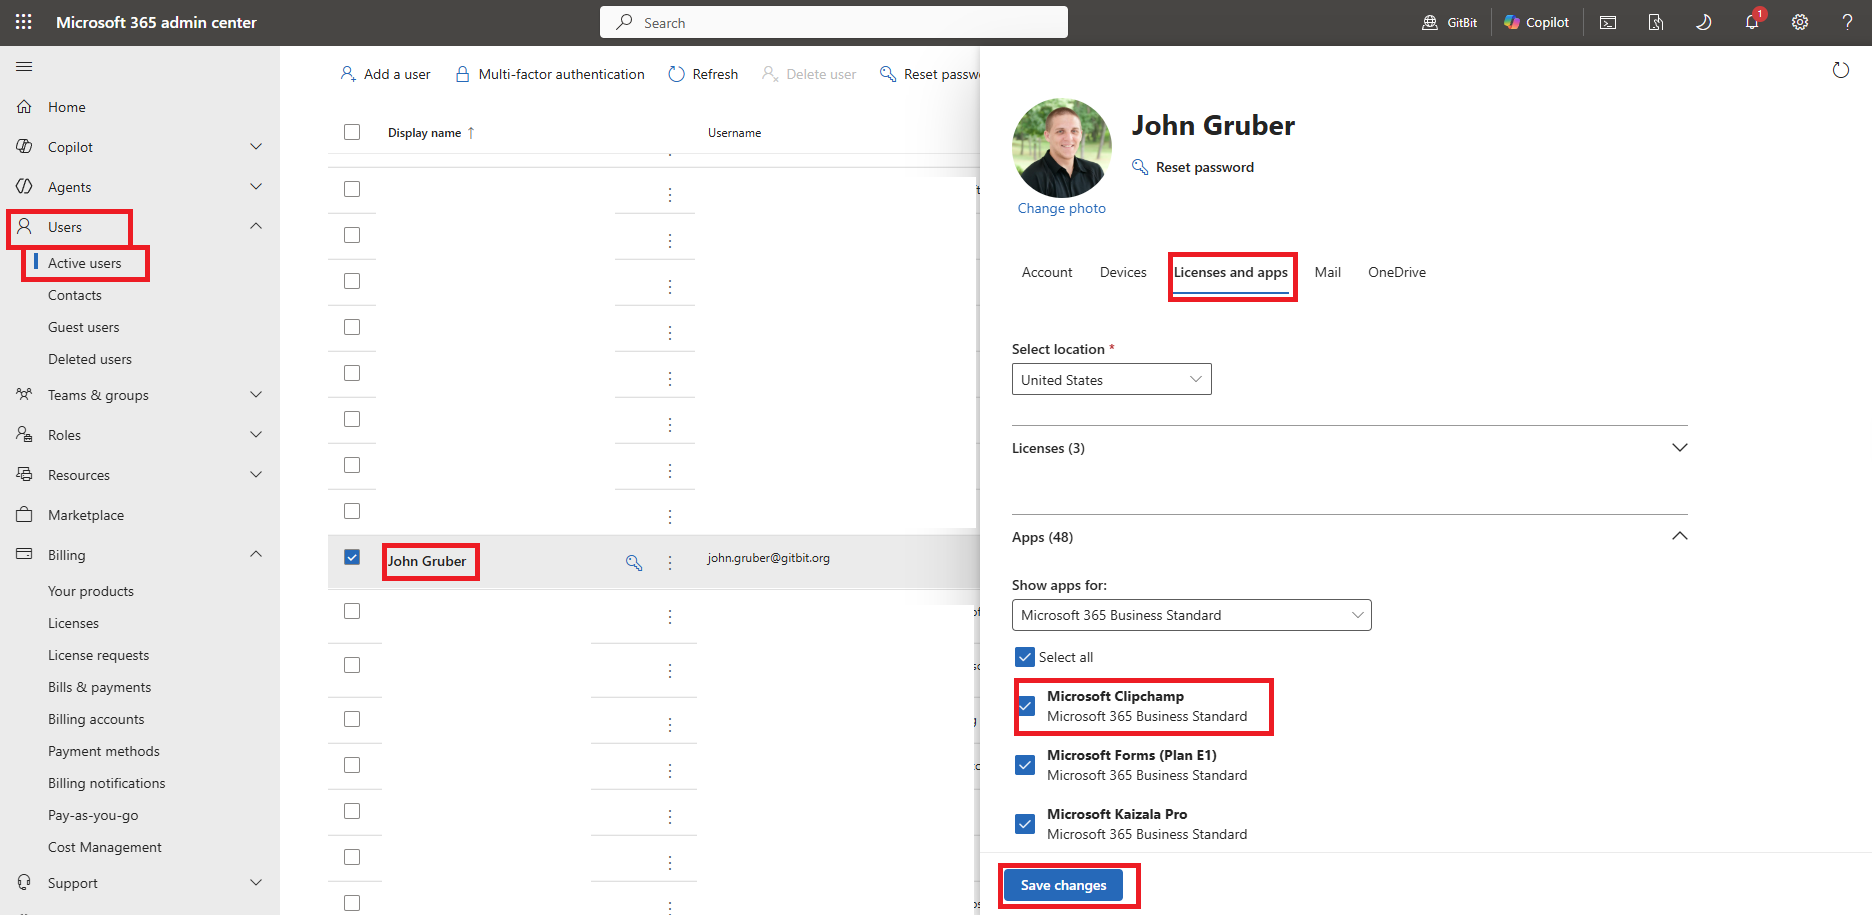
Task: Switch to the OneDrive tab
Action: click(x=1397, y=272)
